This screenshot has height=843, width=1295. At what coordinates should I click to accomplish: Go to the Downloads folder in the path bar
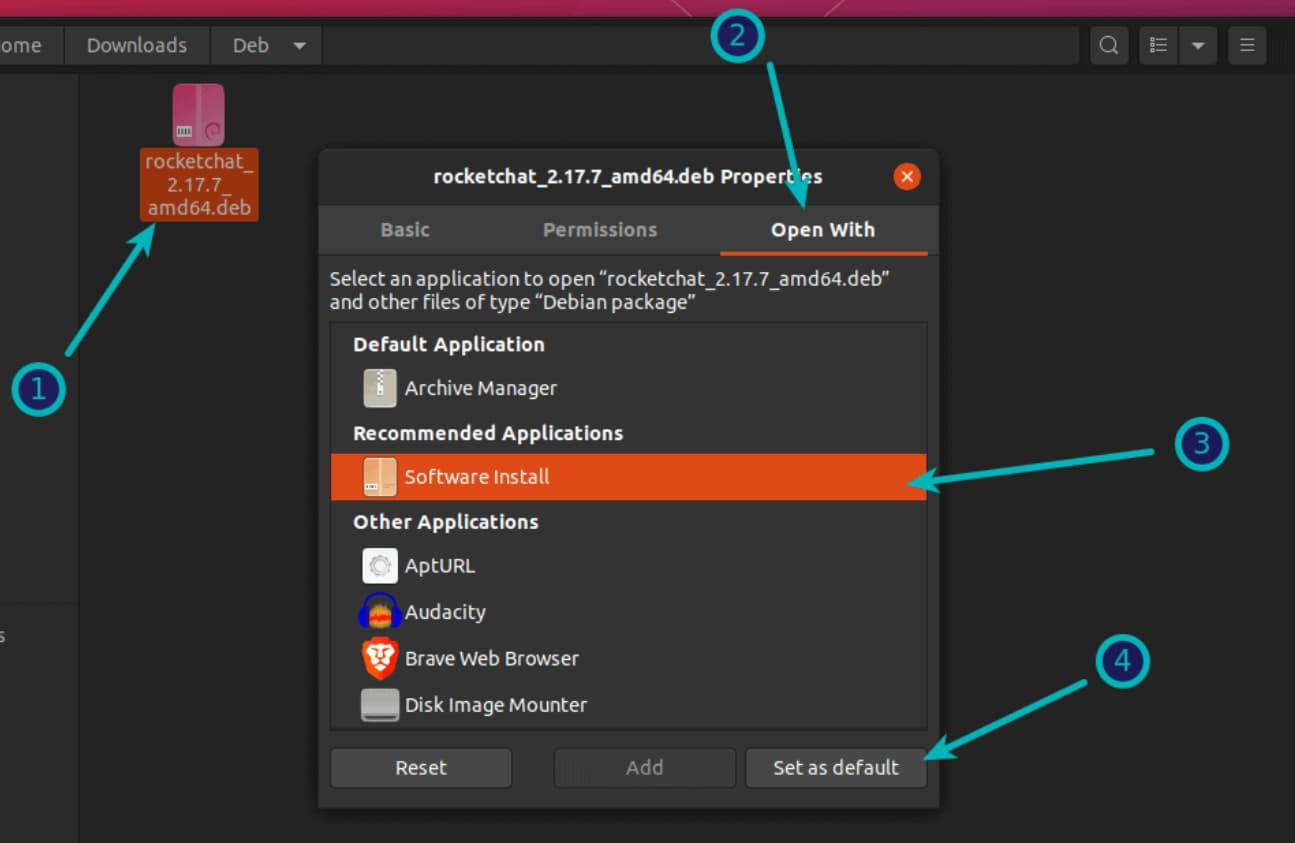[x=137, y=46]
